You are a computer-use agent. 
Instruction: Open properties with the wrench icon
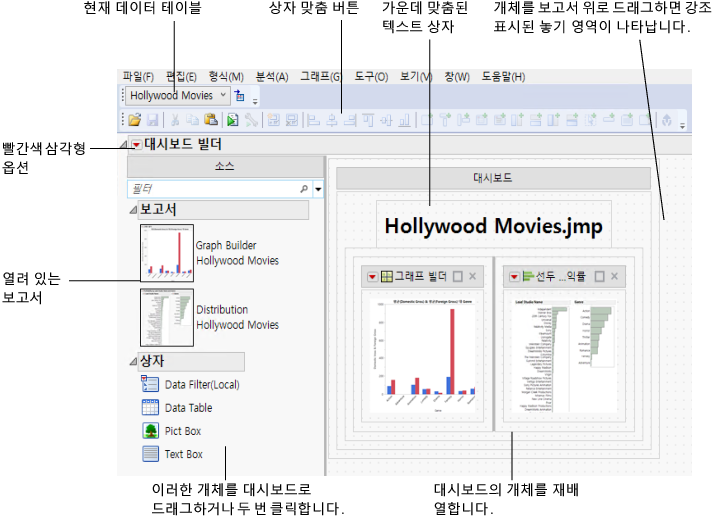[251, 120]
